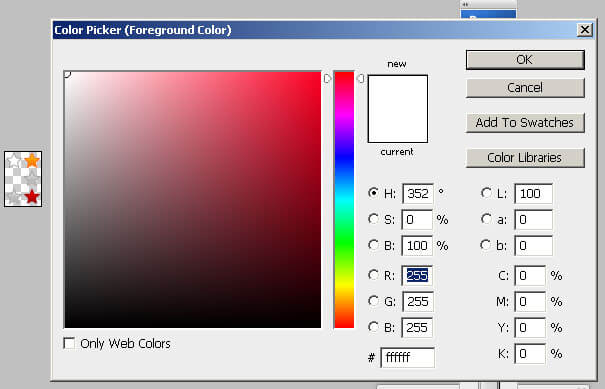The image size is (605, 389).
Task: Click the hue field showing 352
Action: (x=418, y=193)
